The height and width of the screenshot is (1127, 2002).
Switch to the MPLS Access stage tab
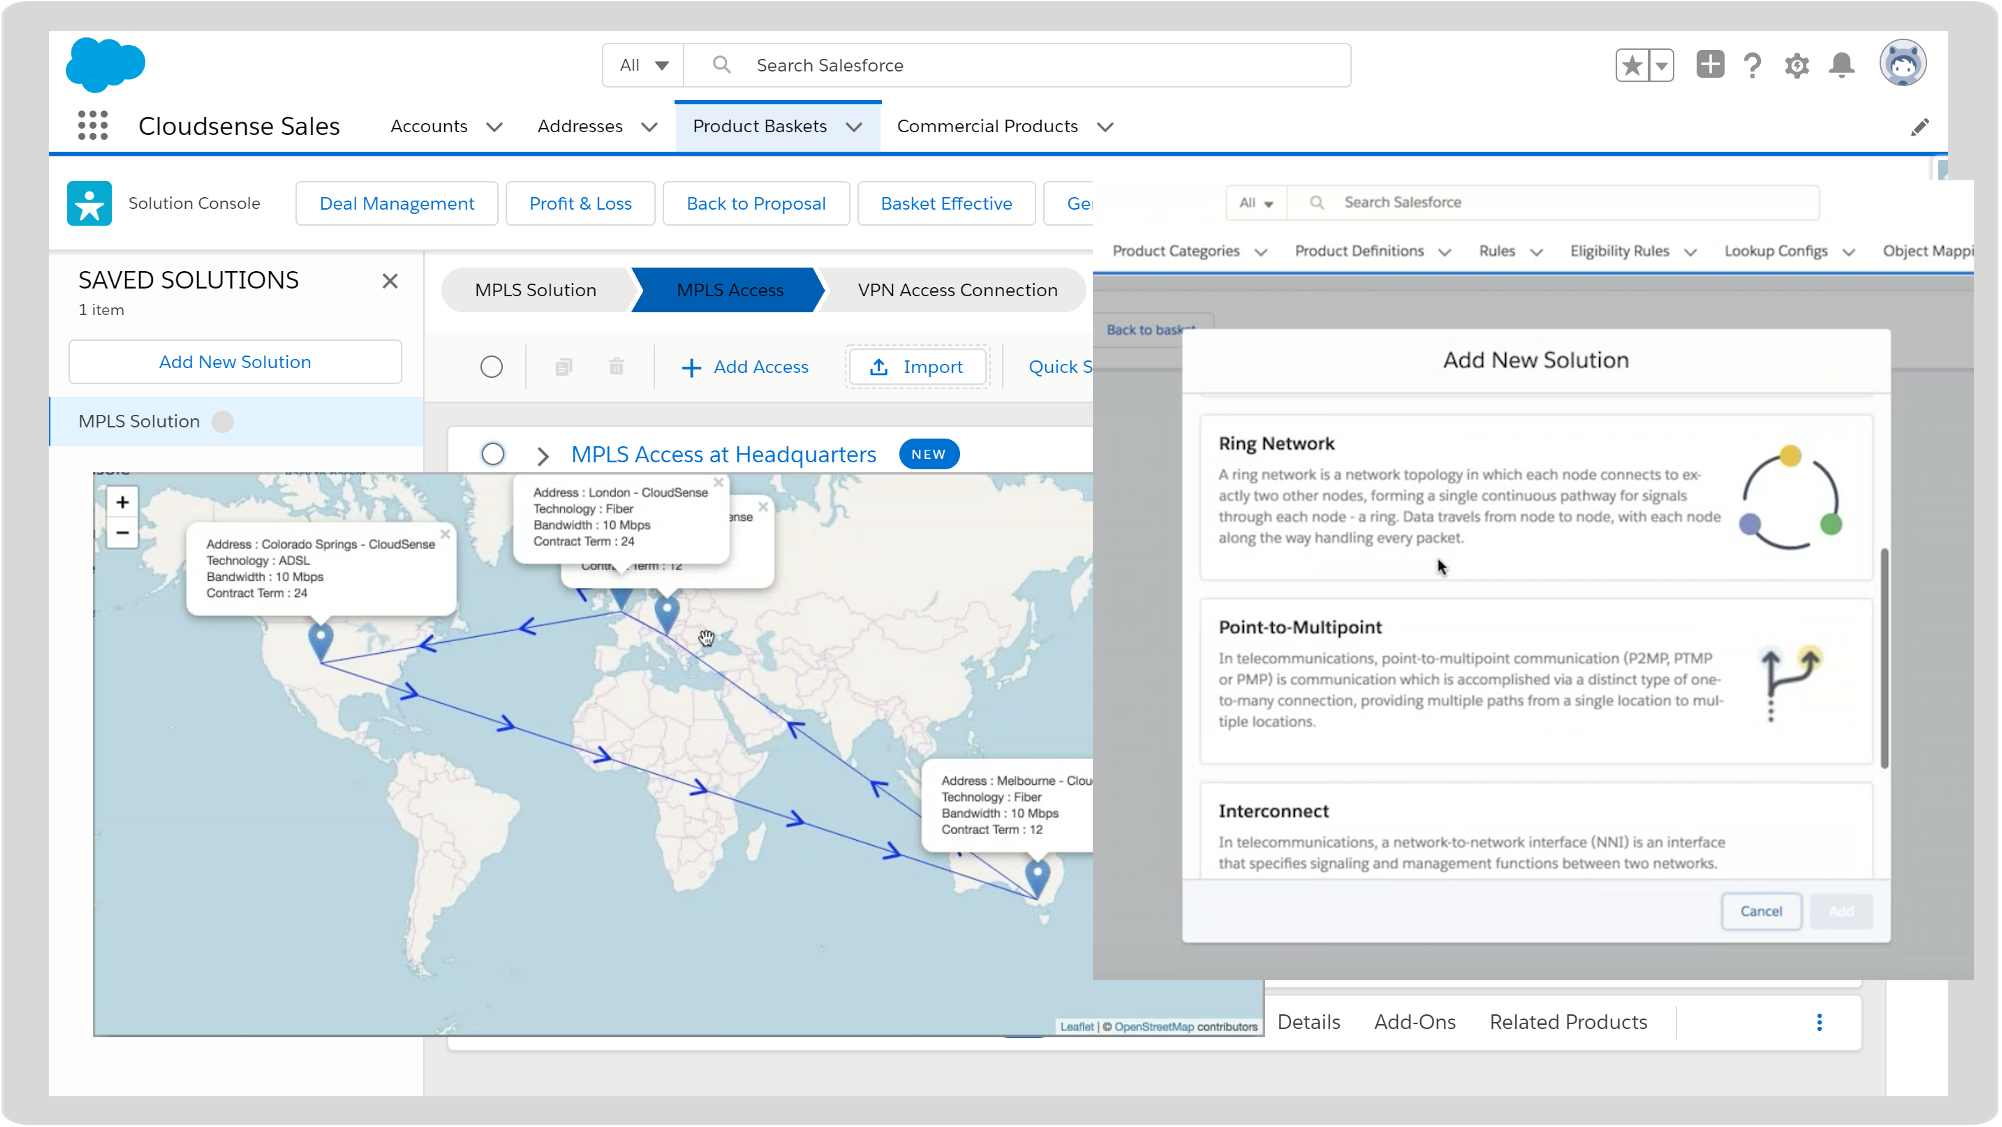point(730,290)
